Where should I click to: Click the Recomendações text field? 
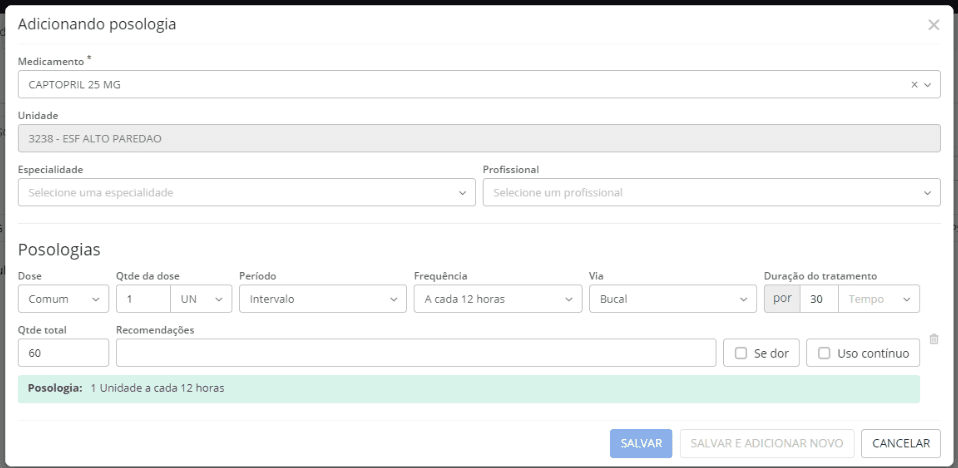click(x=415, y=353)
